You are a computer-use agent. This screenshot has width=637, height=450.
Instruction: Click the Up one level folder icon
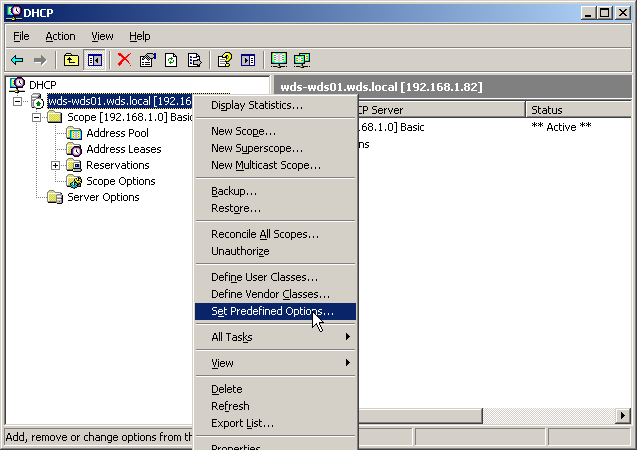(x=71, y=60)
